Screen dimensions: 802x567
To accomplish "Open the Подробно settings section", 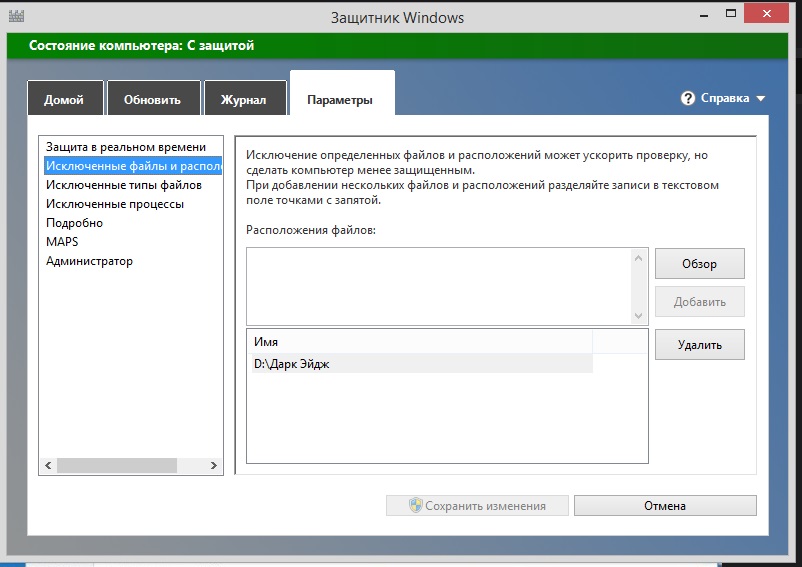I will coord(75,223).
